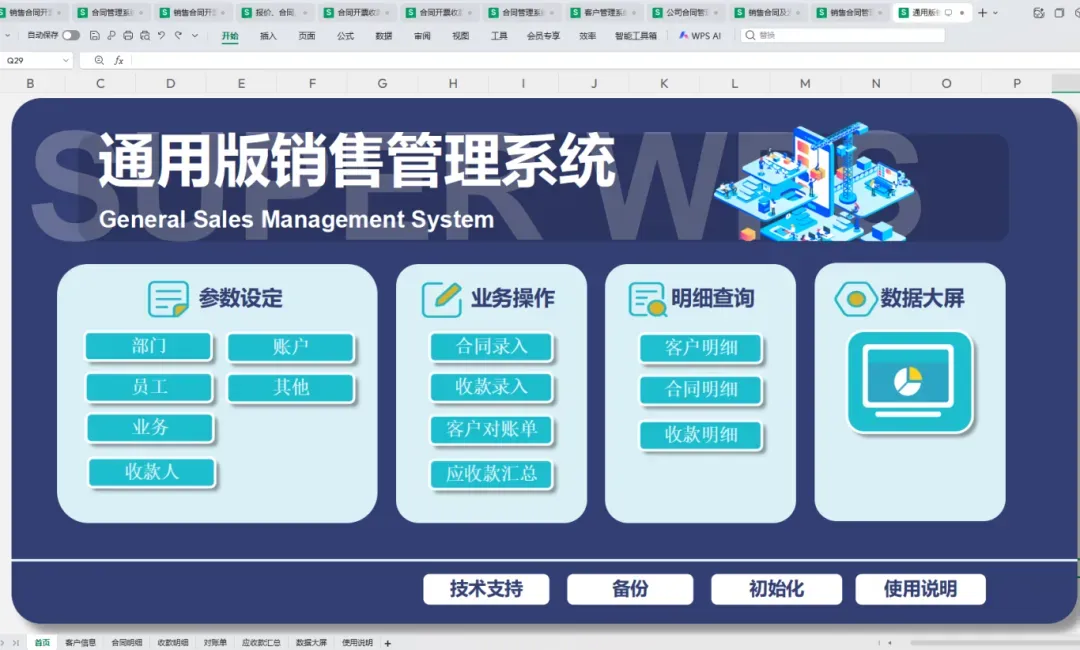Open the 收款录入 entry form
Screen dimensions: 1080x650
coord(492,387)
